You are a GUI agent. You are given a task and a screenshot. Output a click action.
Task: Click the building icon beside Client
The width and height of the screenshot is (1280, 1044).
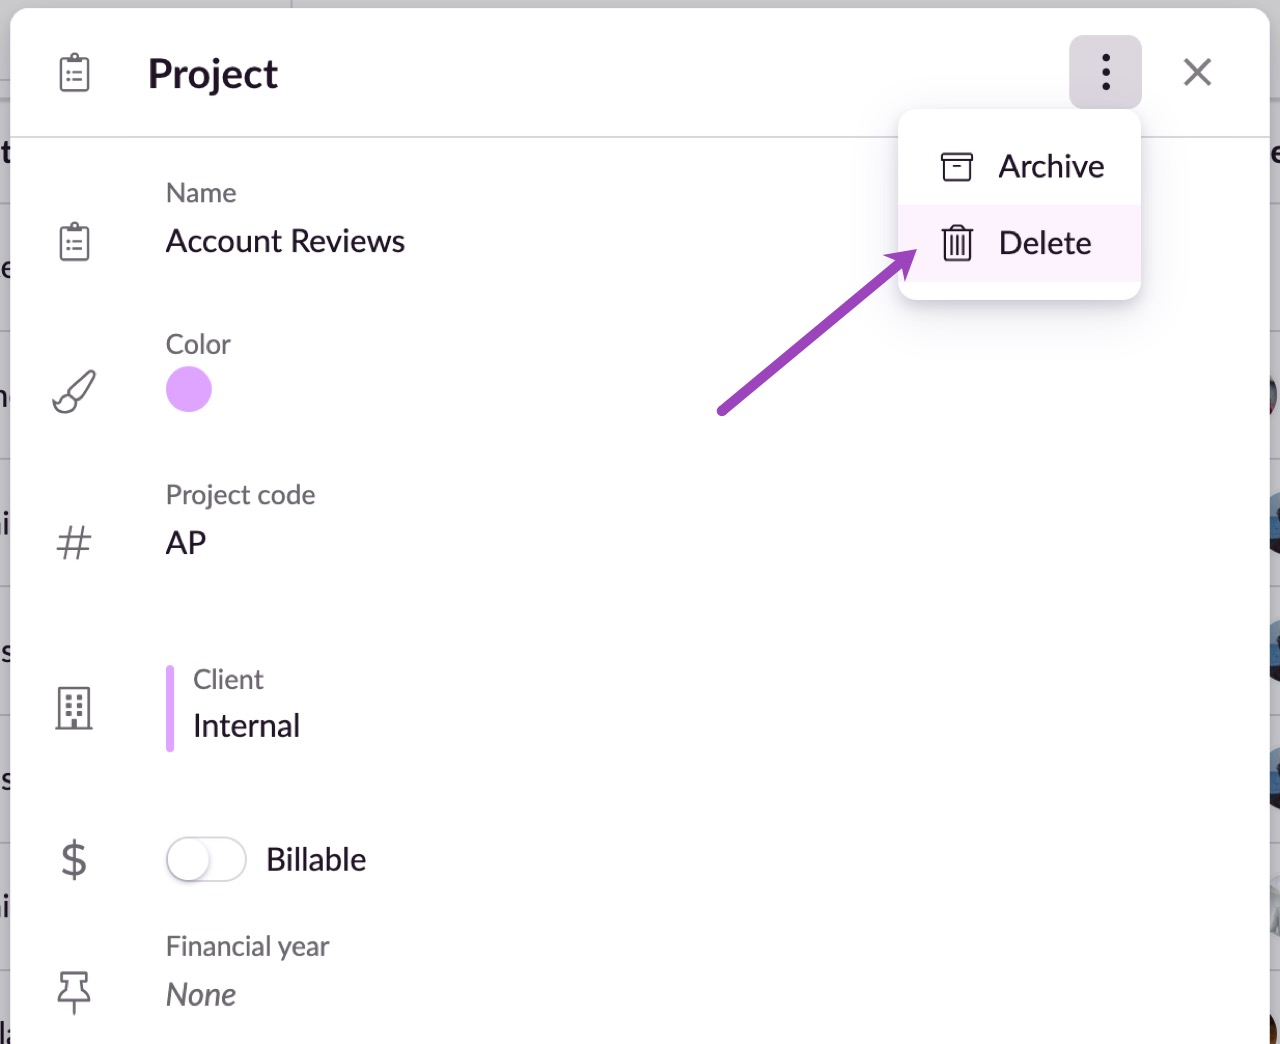click(x=74, y=708)
